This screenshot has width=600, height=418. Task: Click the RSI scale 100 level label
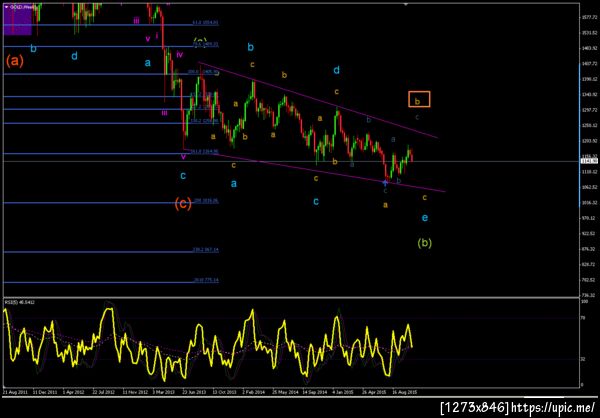584,302
